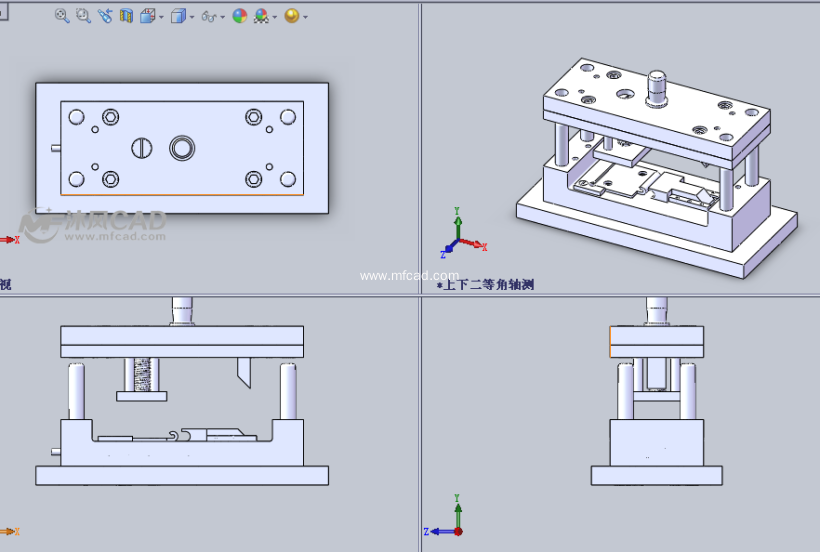Expand the Display Style dropdown arrow
Viewport: 820px width, 552px height.
tap(192, 17)
